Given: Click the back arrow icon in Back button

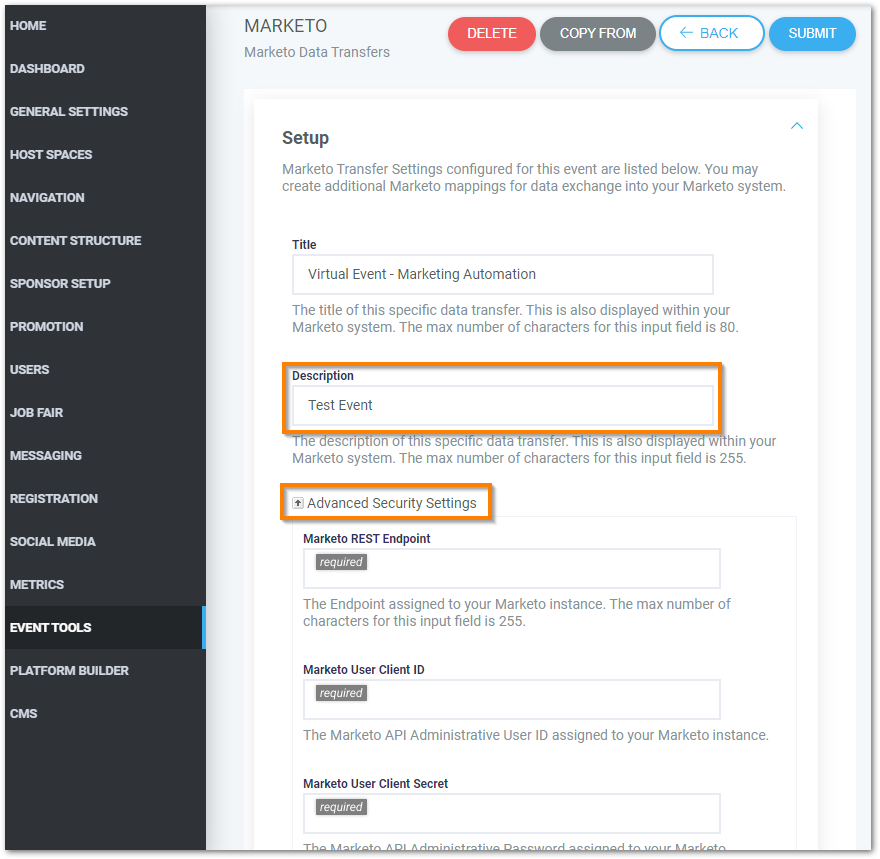Looking at the screenshot, I should pyautogui.click(x=686, y=33).
